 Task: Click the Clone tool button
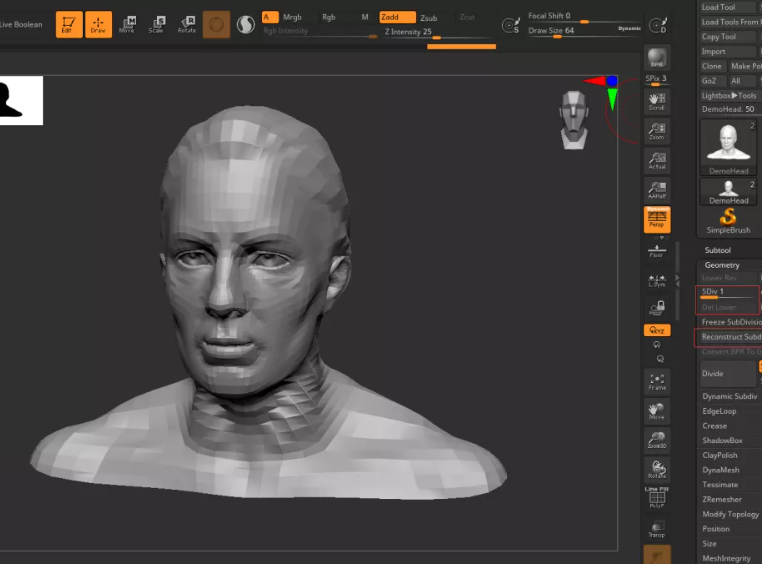click(712, 66)
